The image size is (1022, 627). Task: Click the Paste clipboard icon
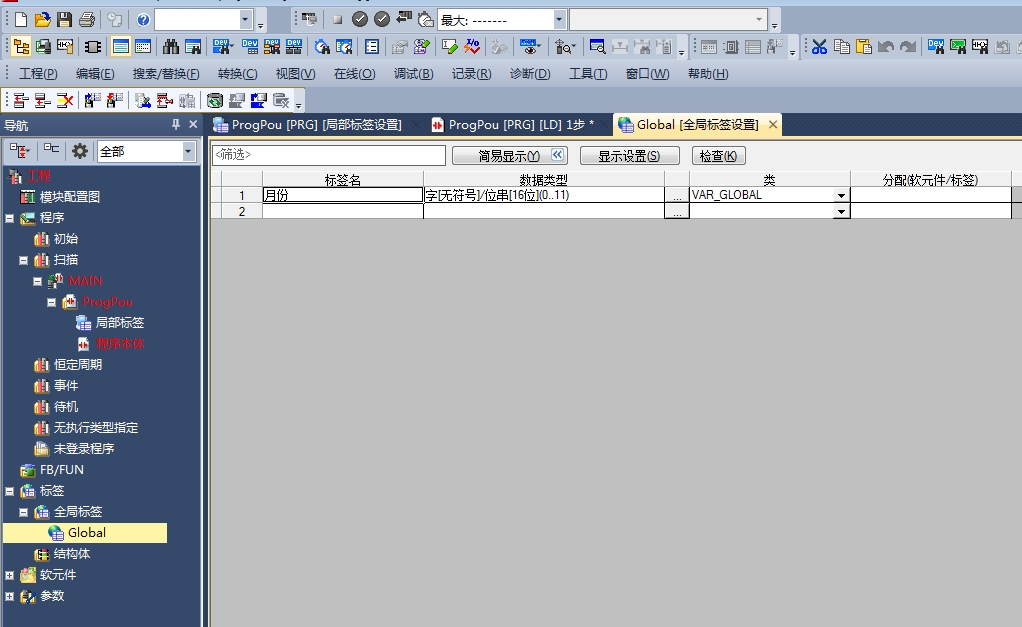click(x=863, y=46)
